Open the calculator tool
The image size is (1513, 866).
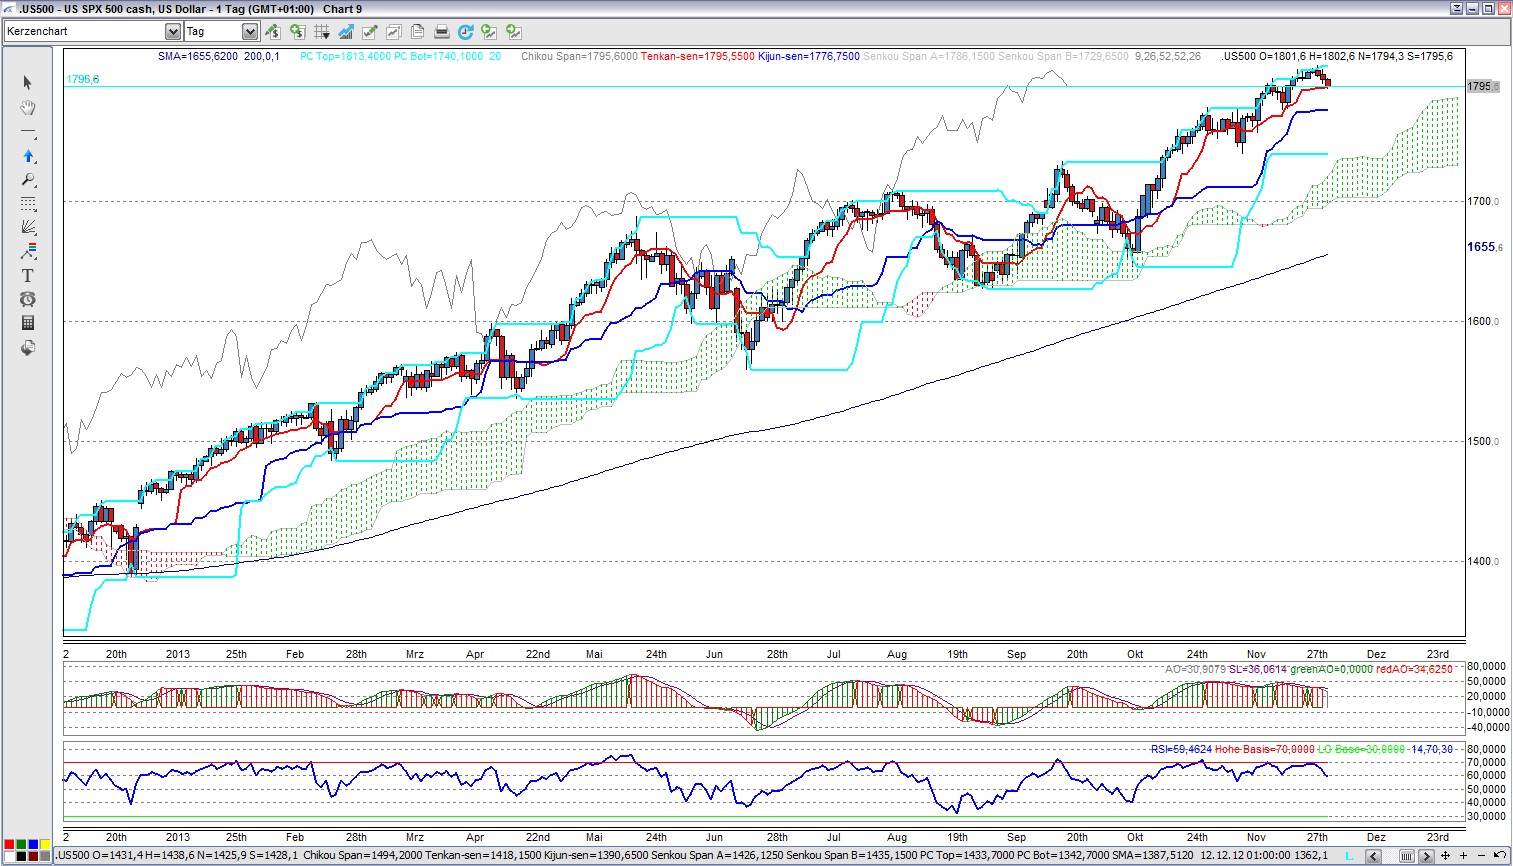click(x=27, y=323)
